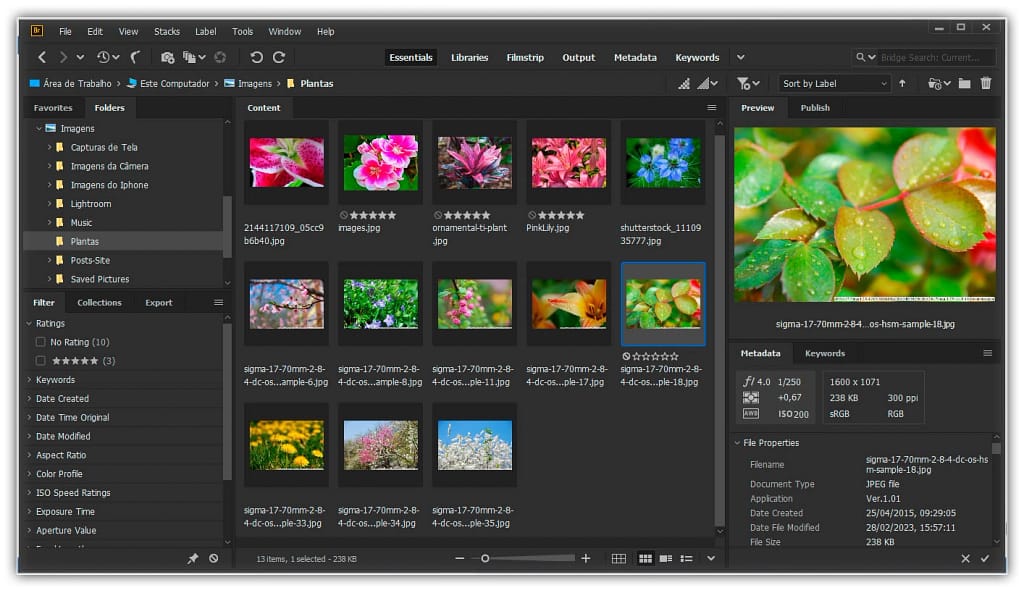Select the Output workspace
Image resolution: width=1024 pixels, height=593 pixels.
pos(579,57)
